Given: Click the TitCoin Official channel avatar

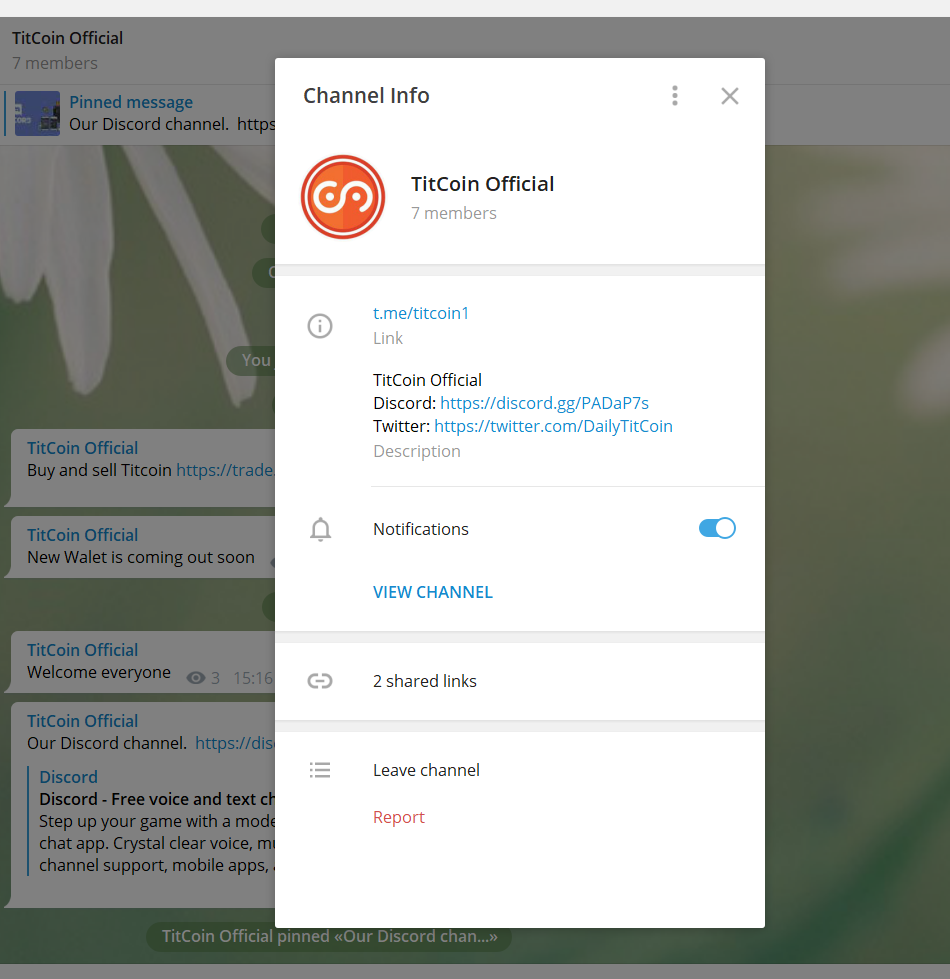Looking at the screenshot, I should pyautogui.click(x=343, y=197).
